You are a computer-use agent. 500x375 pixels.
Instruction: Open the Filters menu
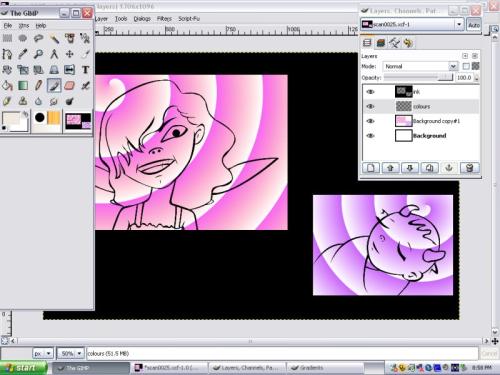point(164,19)
